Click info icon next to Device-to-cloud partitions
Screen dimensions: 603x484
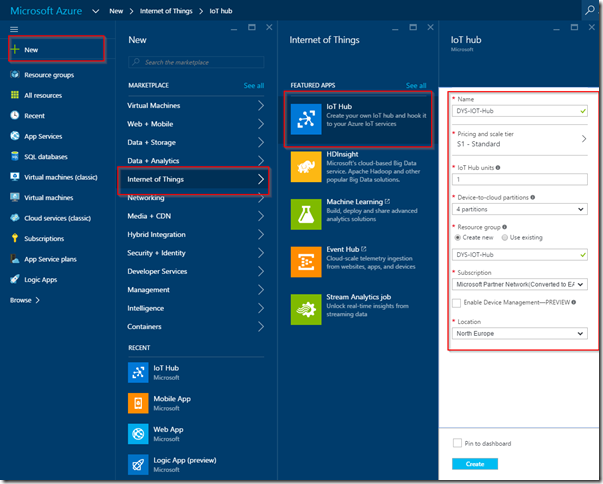533,197
